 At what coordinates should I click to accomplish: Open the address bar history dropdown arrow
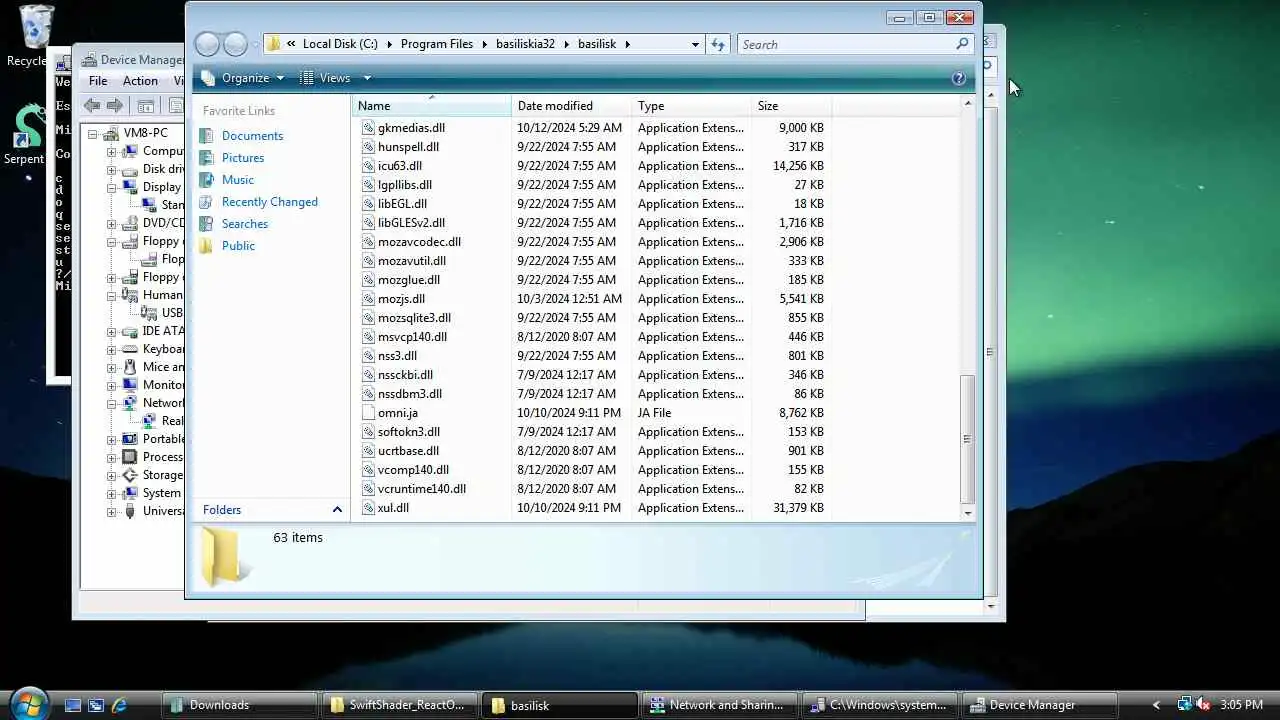click(695, 44)
